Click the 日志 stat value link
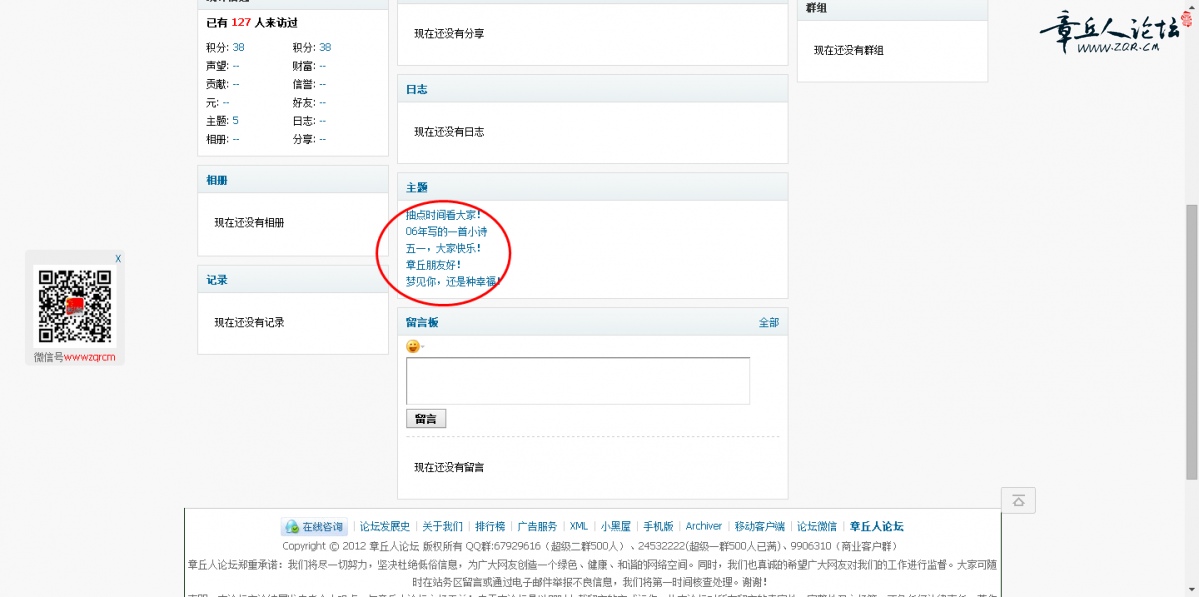 pos(323,121)
